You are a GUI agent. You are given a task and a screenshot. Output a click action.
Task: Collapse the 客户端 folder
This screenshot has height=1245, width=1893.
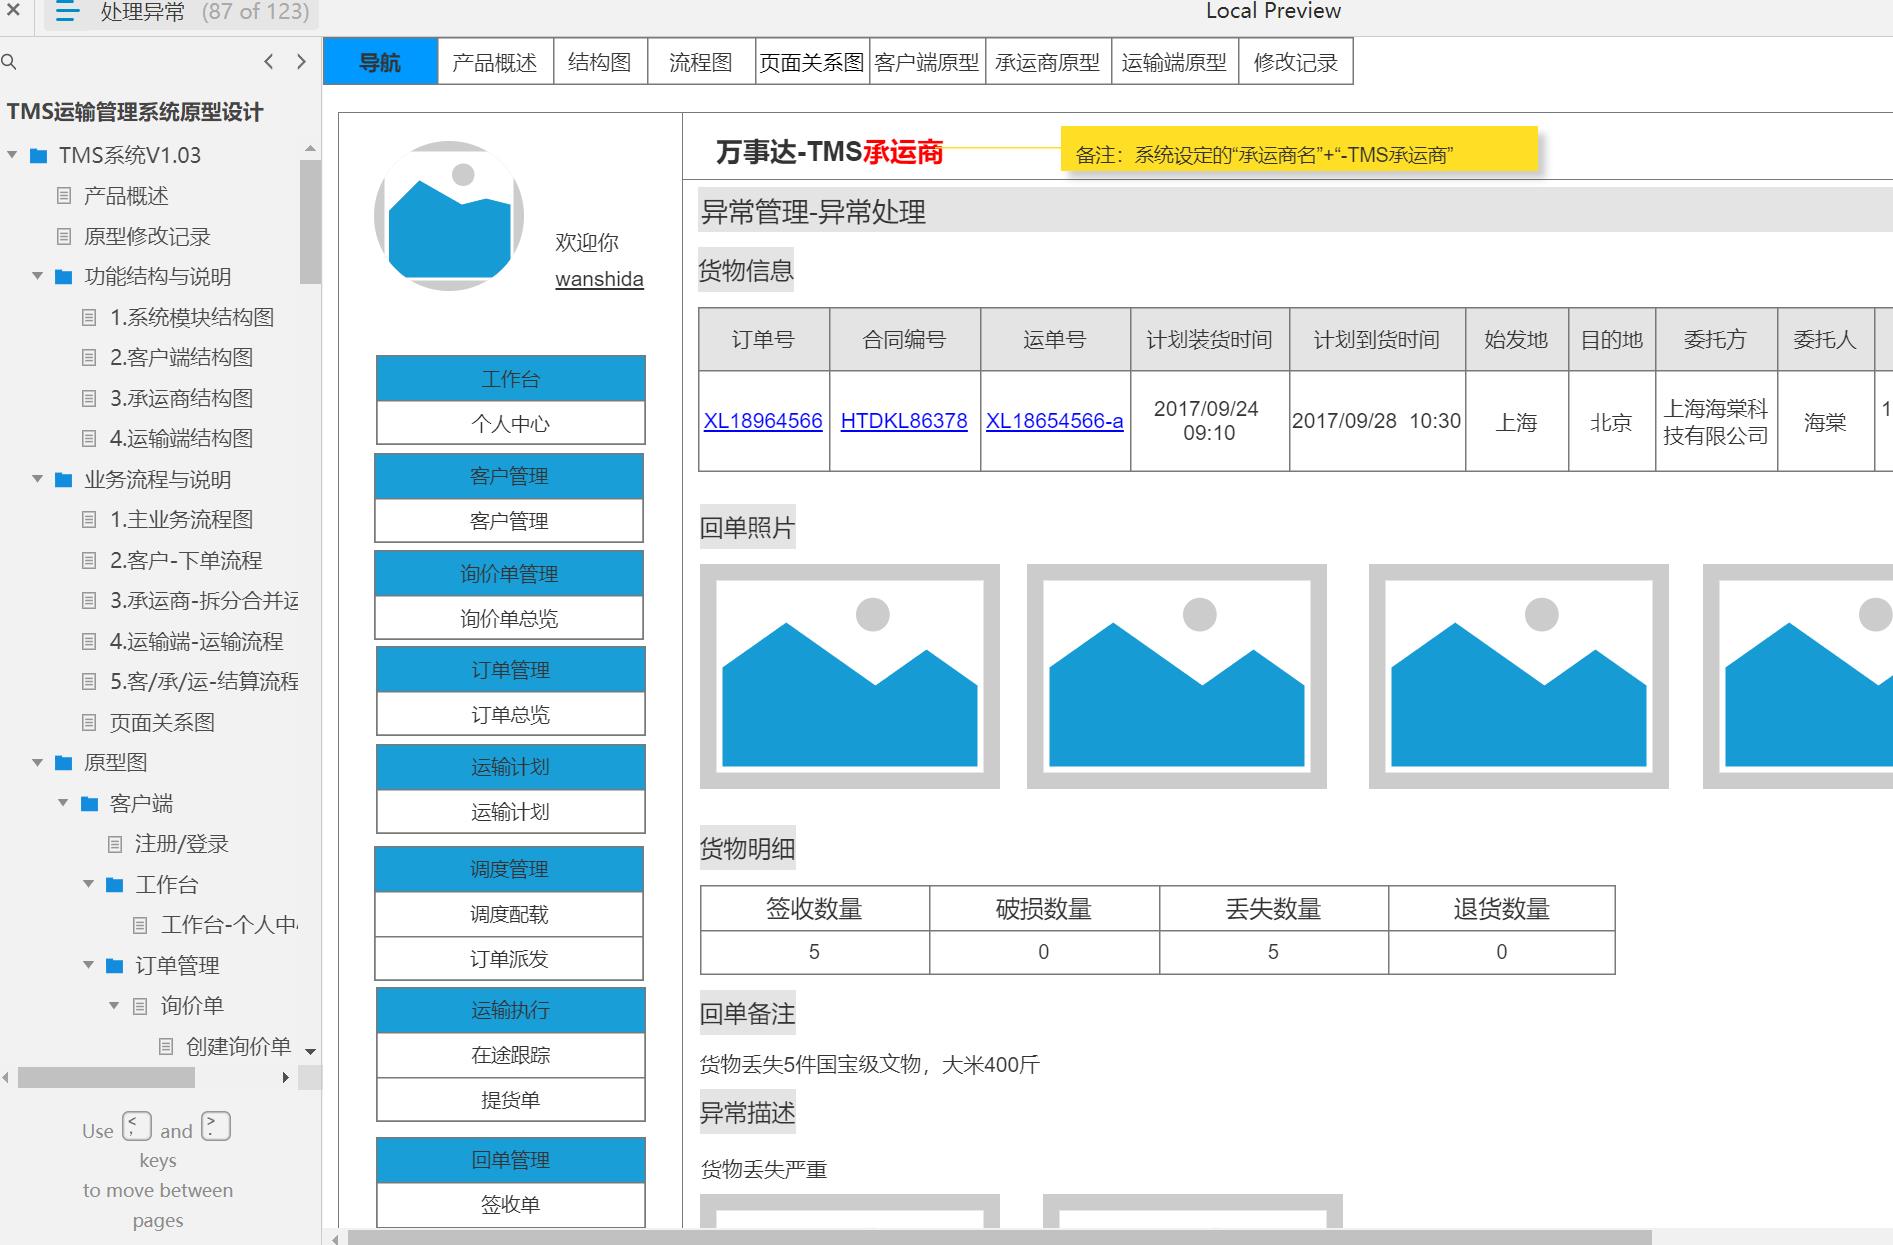point(63,803)
